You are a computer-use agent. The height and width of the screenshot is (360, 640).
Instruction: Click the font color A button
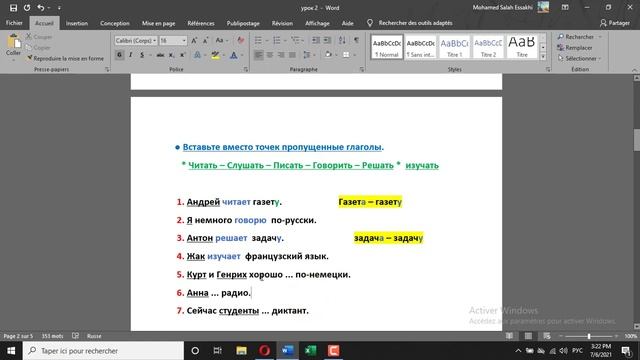[234, 55]
